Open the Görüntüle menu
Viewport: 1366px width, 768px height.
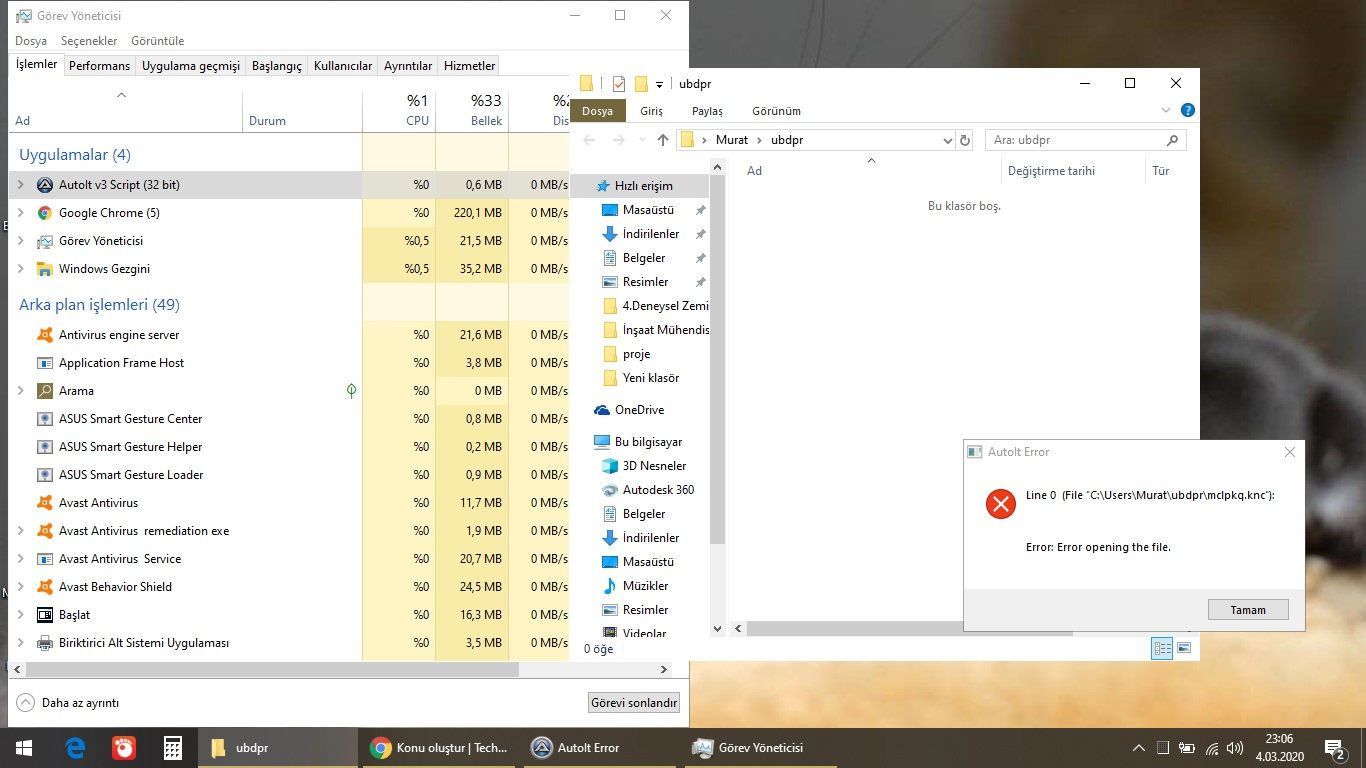(x=158, y=41)
